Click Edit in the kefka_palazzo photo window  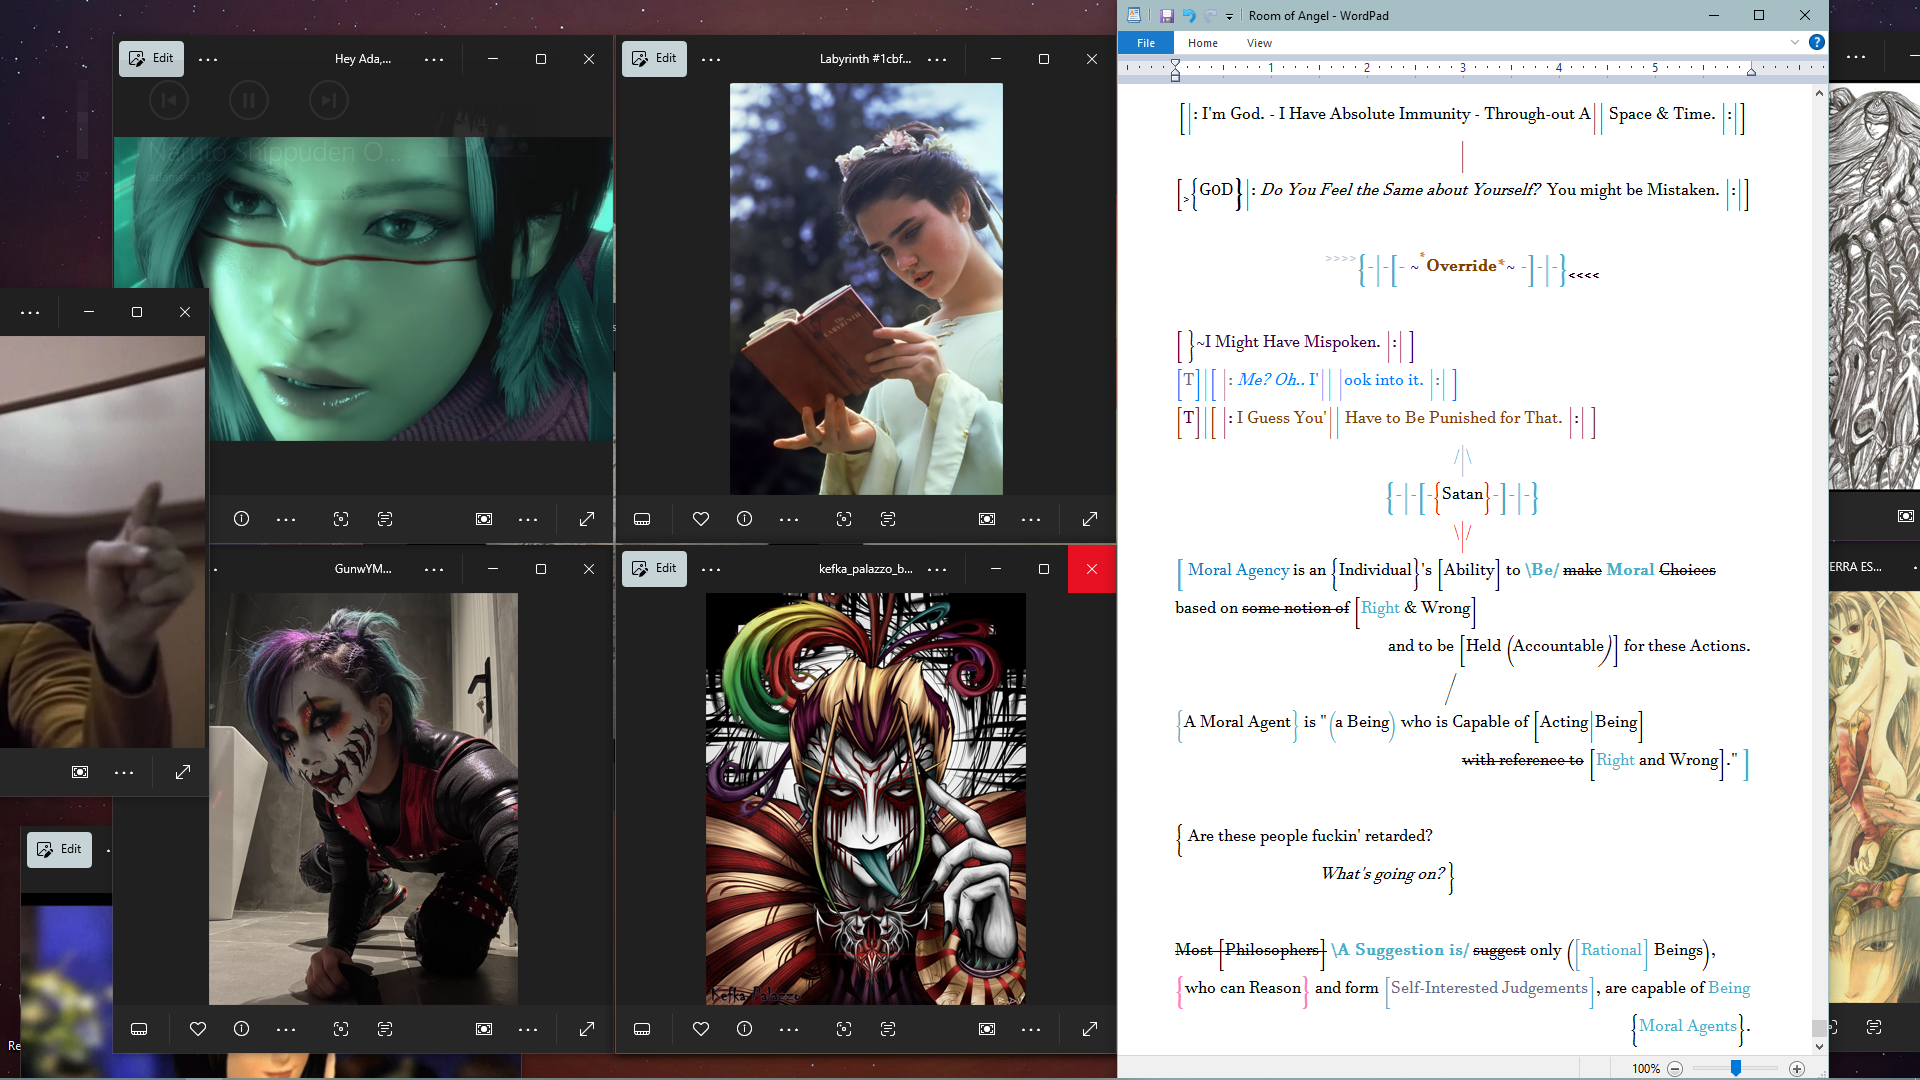pyautogui.click(x=654, y=568)
